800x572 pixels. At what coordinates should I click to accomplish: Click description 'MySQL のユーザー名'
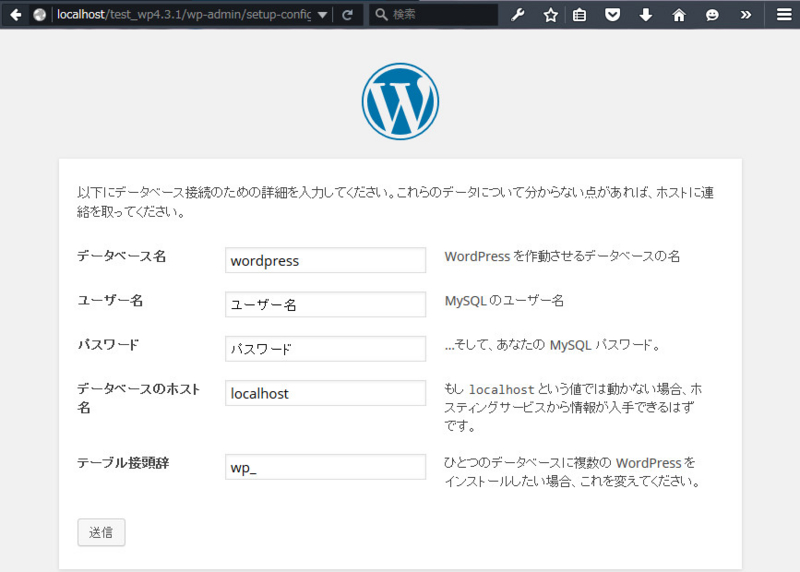(x=504, y=301)
